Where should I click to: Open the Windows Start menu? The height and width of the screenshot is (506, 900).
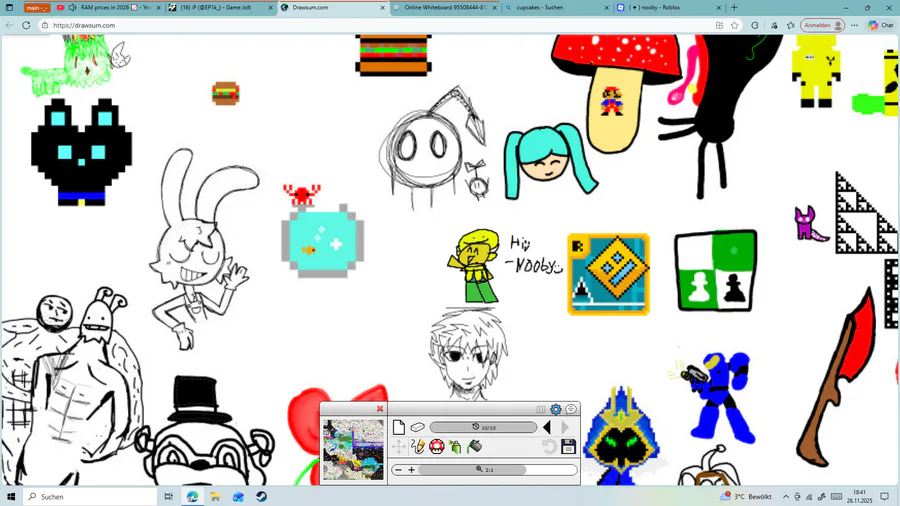click(x=10, y=496)
